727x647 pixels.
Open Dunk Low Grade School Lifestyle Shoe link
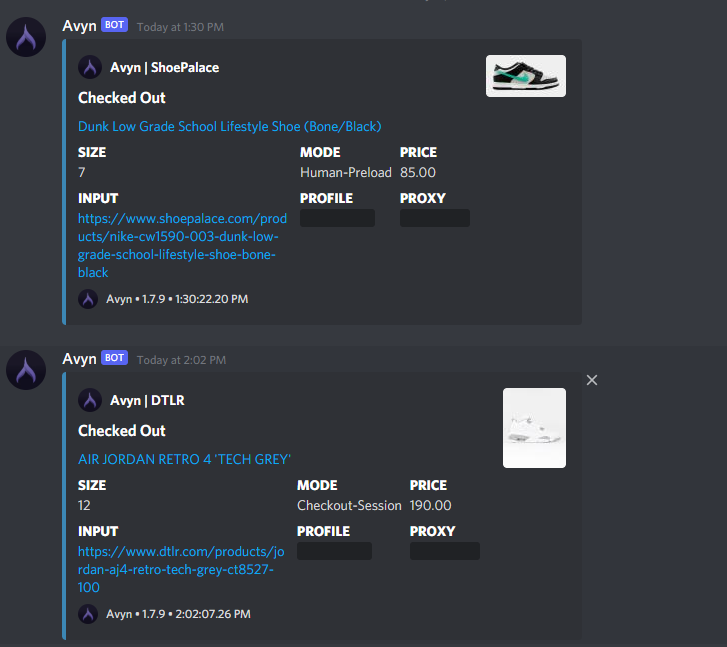coord(230,126)
